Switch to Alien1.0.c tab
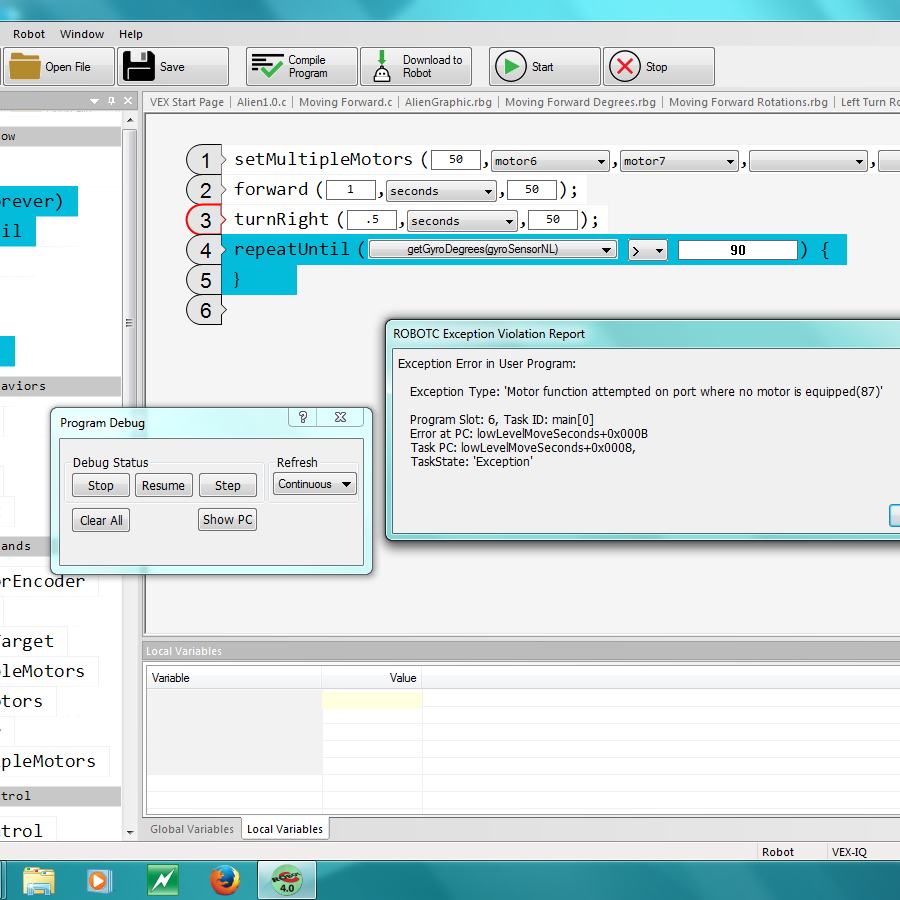 point(261,102)
